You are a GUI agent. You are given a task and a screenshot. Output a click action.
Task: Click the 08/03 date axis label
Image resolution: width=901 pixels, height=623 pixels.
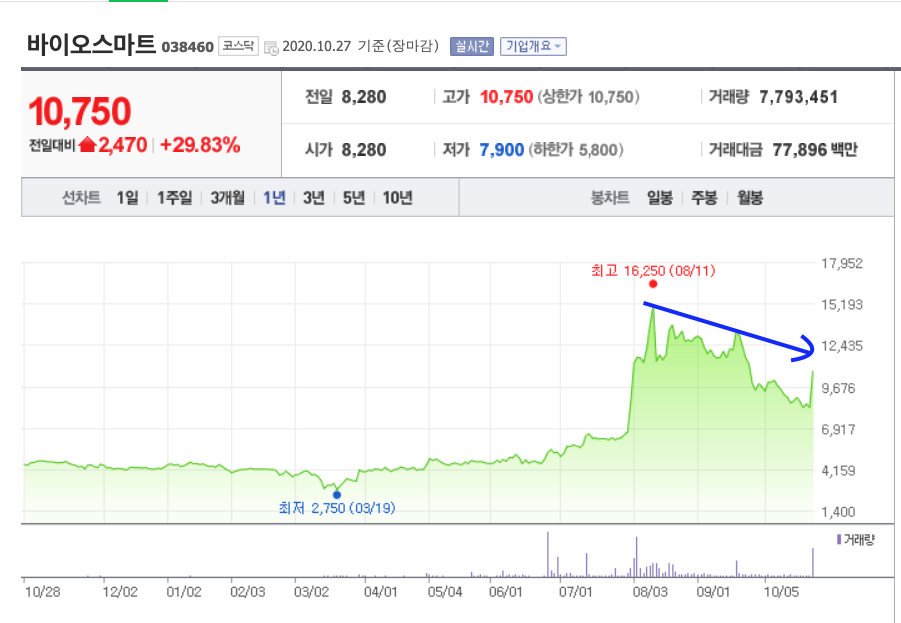pyautogui.click(x=650, y=592)
